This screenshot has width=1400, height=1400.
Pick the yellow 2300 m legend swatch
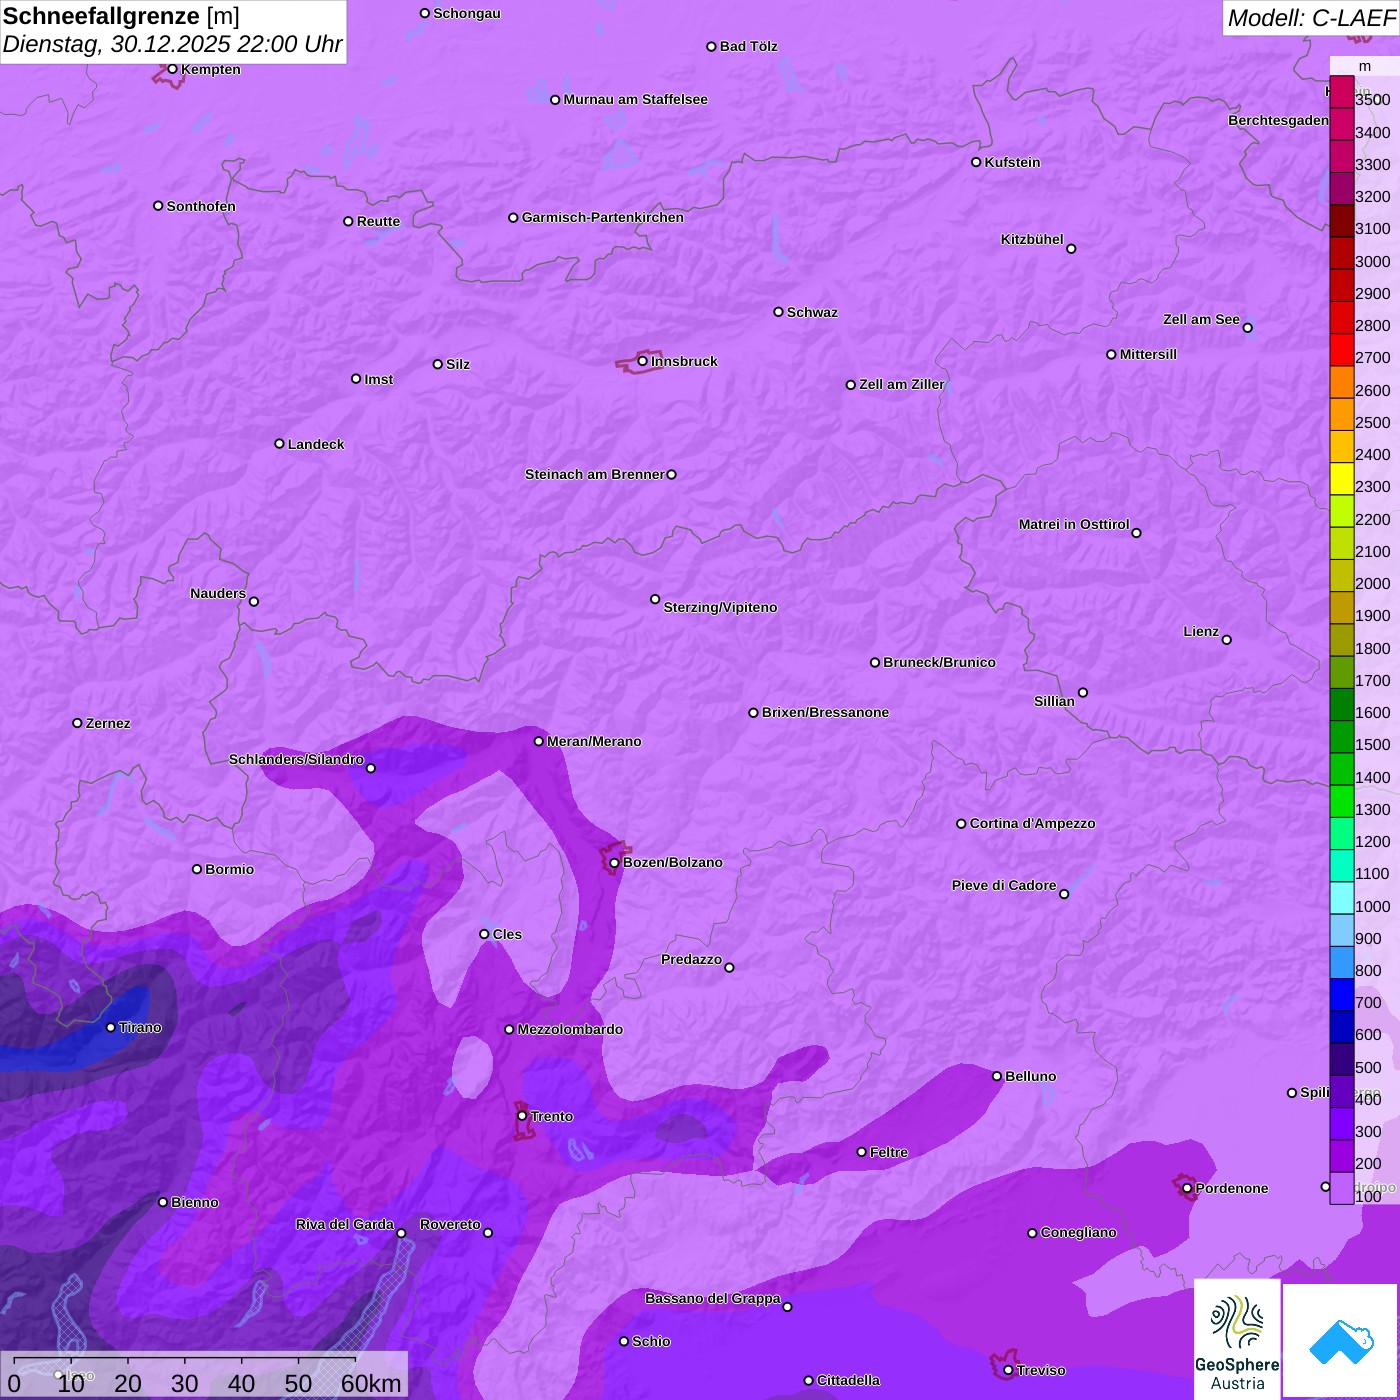(x=1342, y=479)
